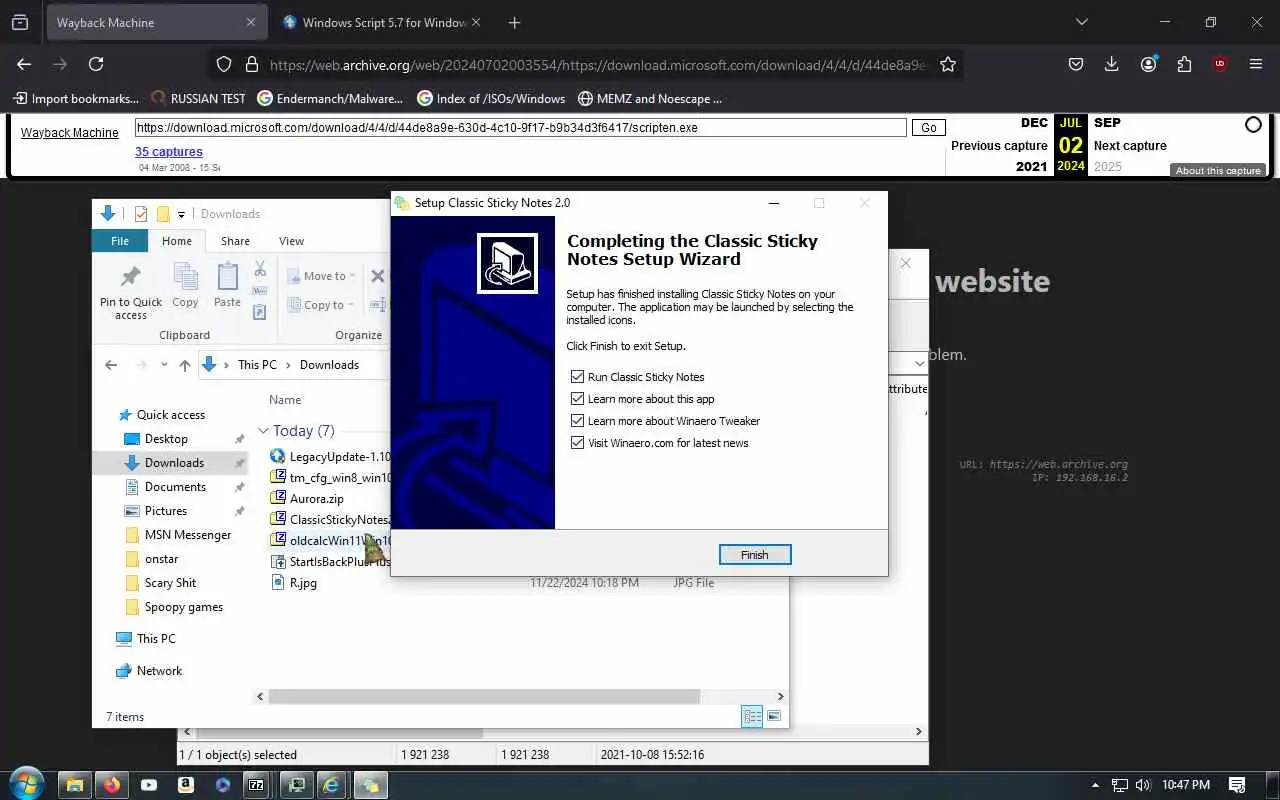Click the Wayback Machine Go button
The height and width of the screenshot is (800, 1280).
point(929,128)
